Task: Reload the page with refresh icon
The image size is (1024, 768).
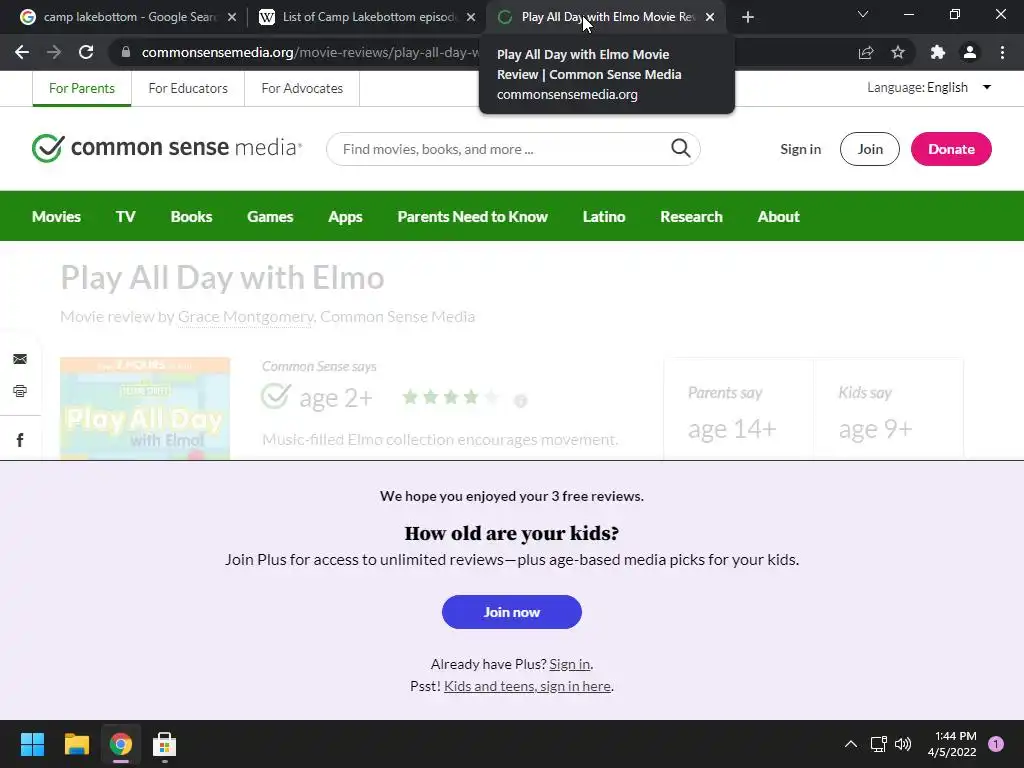Action: point(86,52)
